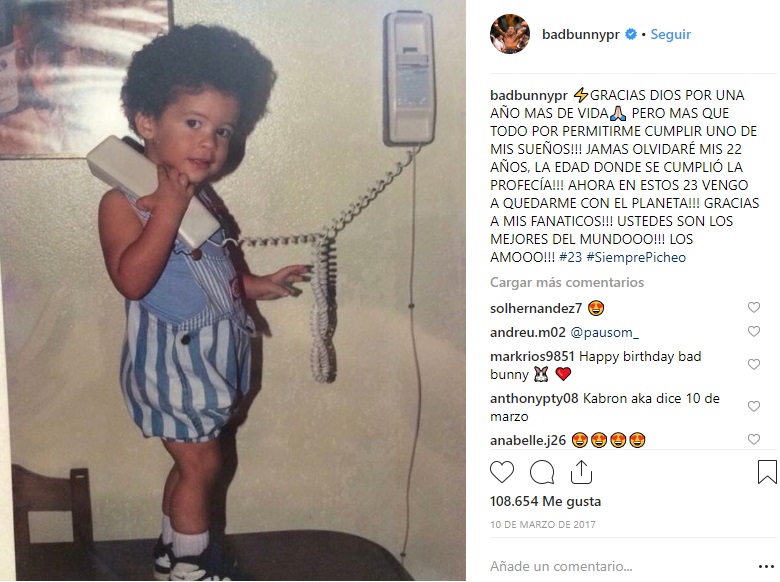Like andreu.m02's comment

tap(754, 331)
